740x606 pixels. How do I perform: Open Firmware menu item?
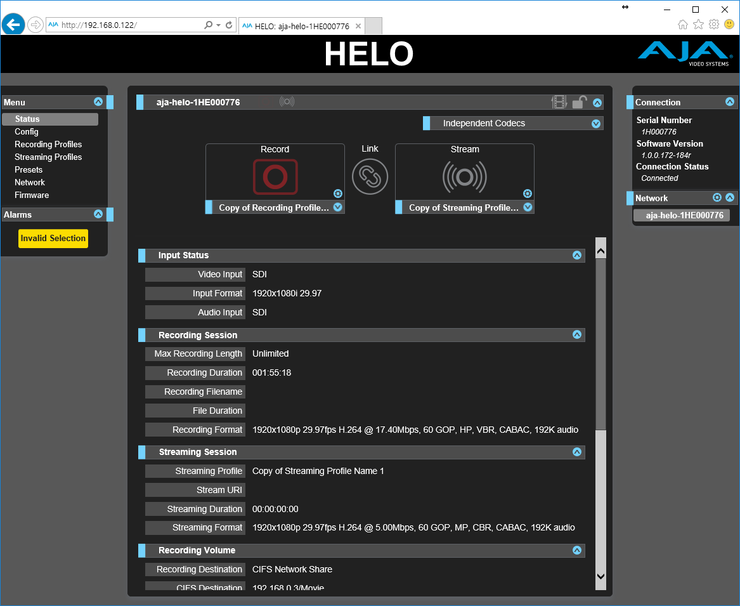click(32, 195)
